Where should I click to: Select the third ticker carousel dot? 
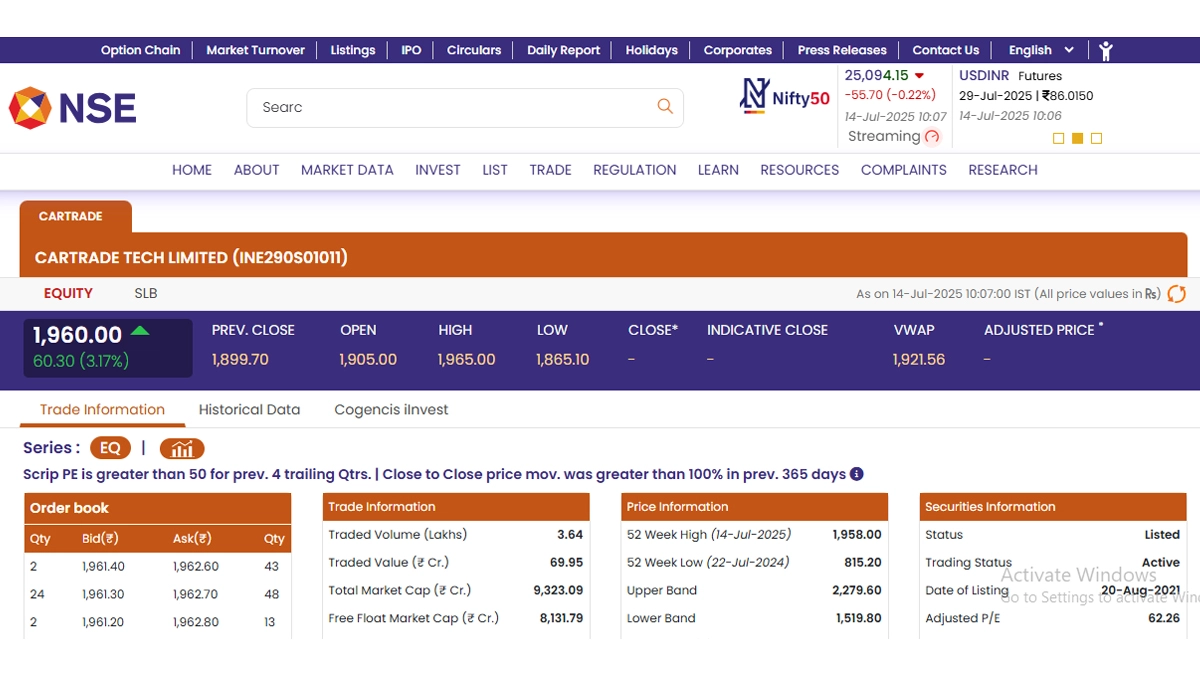coord(1096,139)
